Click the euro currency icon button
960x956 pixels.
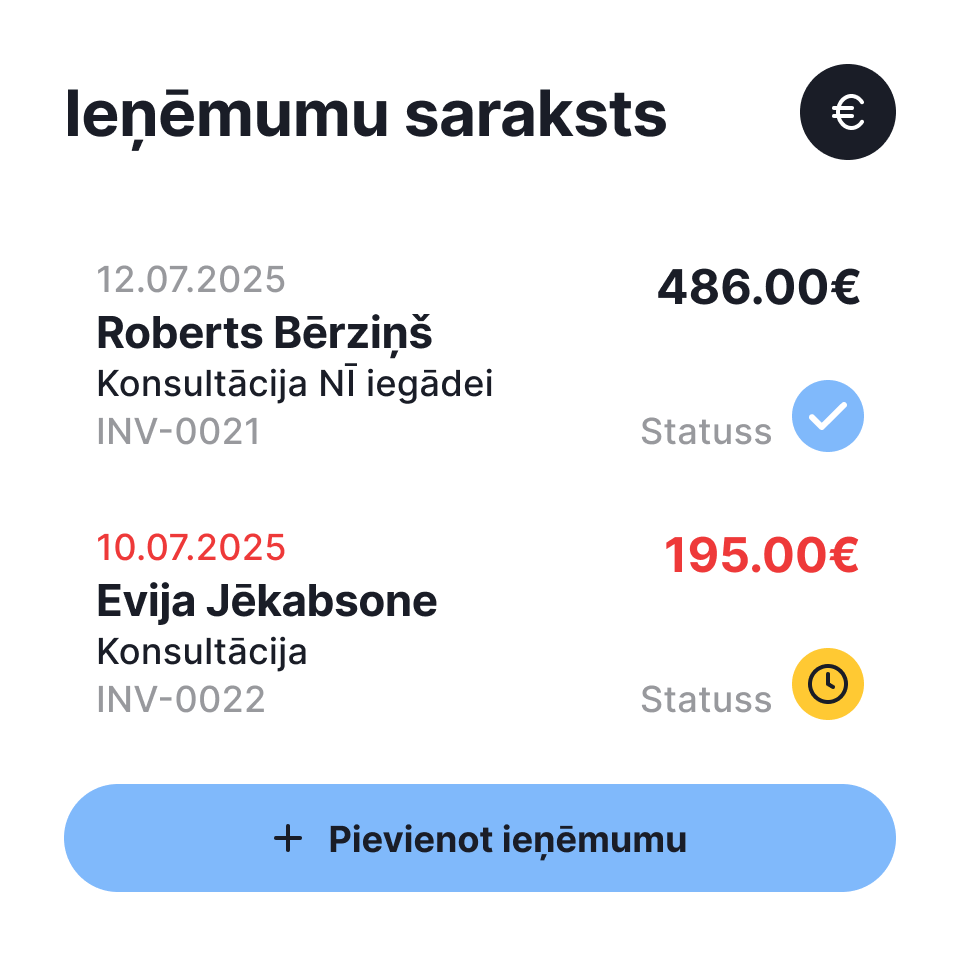(x=847, y=112)
